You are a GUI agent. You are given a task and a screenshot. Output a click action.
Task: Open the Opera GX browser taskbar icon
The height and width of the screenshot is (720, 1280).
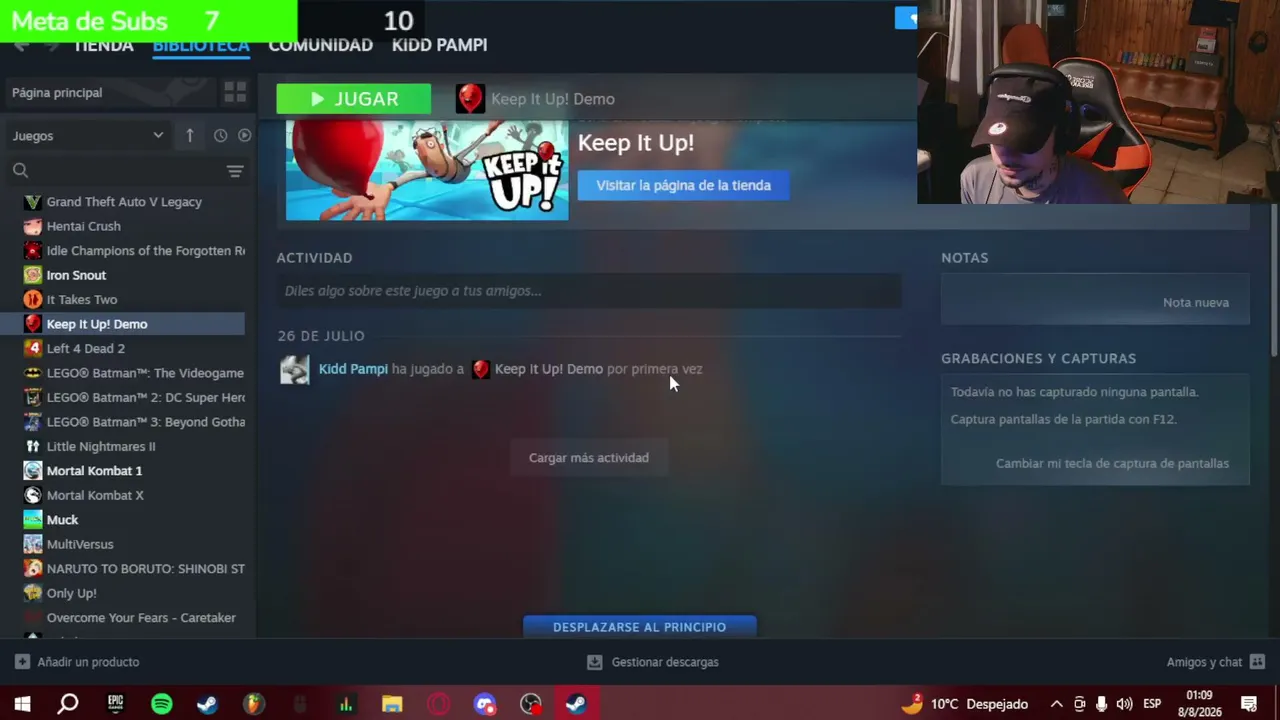(x=438, y=704)
